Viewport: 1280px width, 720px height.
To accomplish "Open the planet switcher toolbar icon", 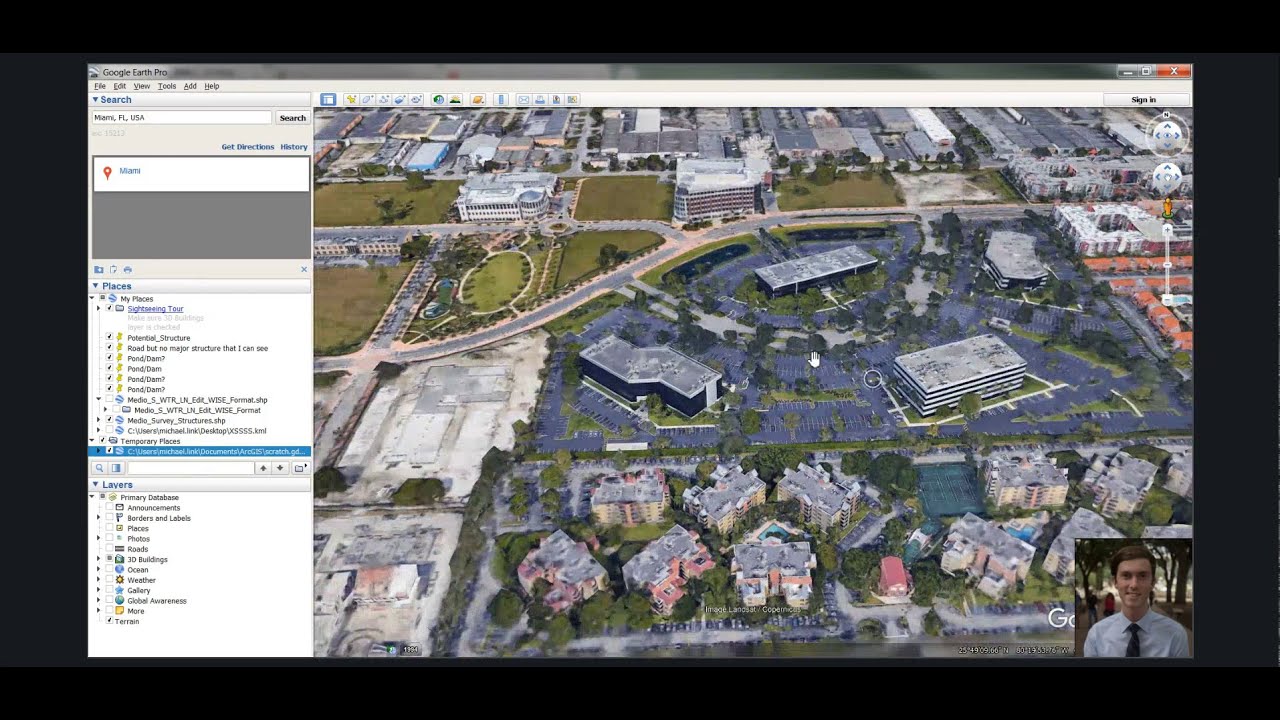I will coord(478,100).
